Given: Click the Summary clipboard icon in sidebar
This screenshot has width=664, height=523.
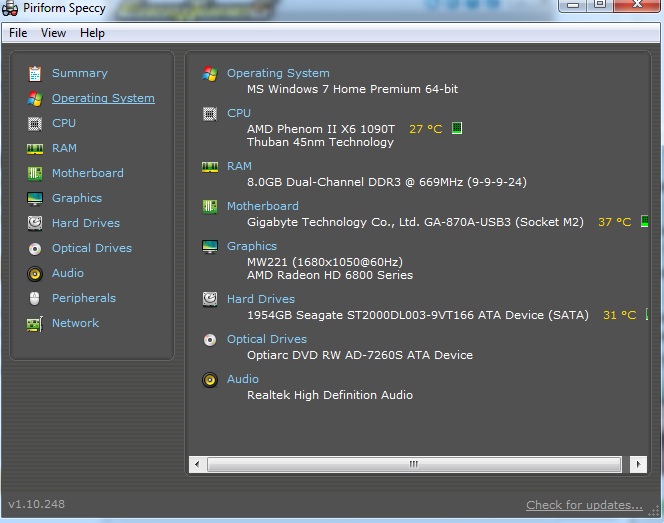Looking at the screenshot, I should coord(35,73).
